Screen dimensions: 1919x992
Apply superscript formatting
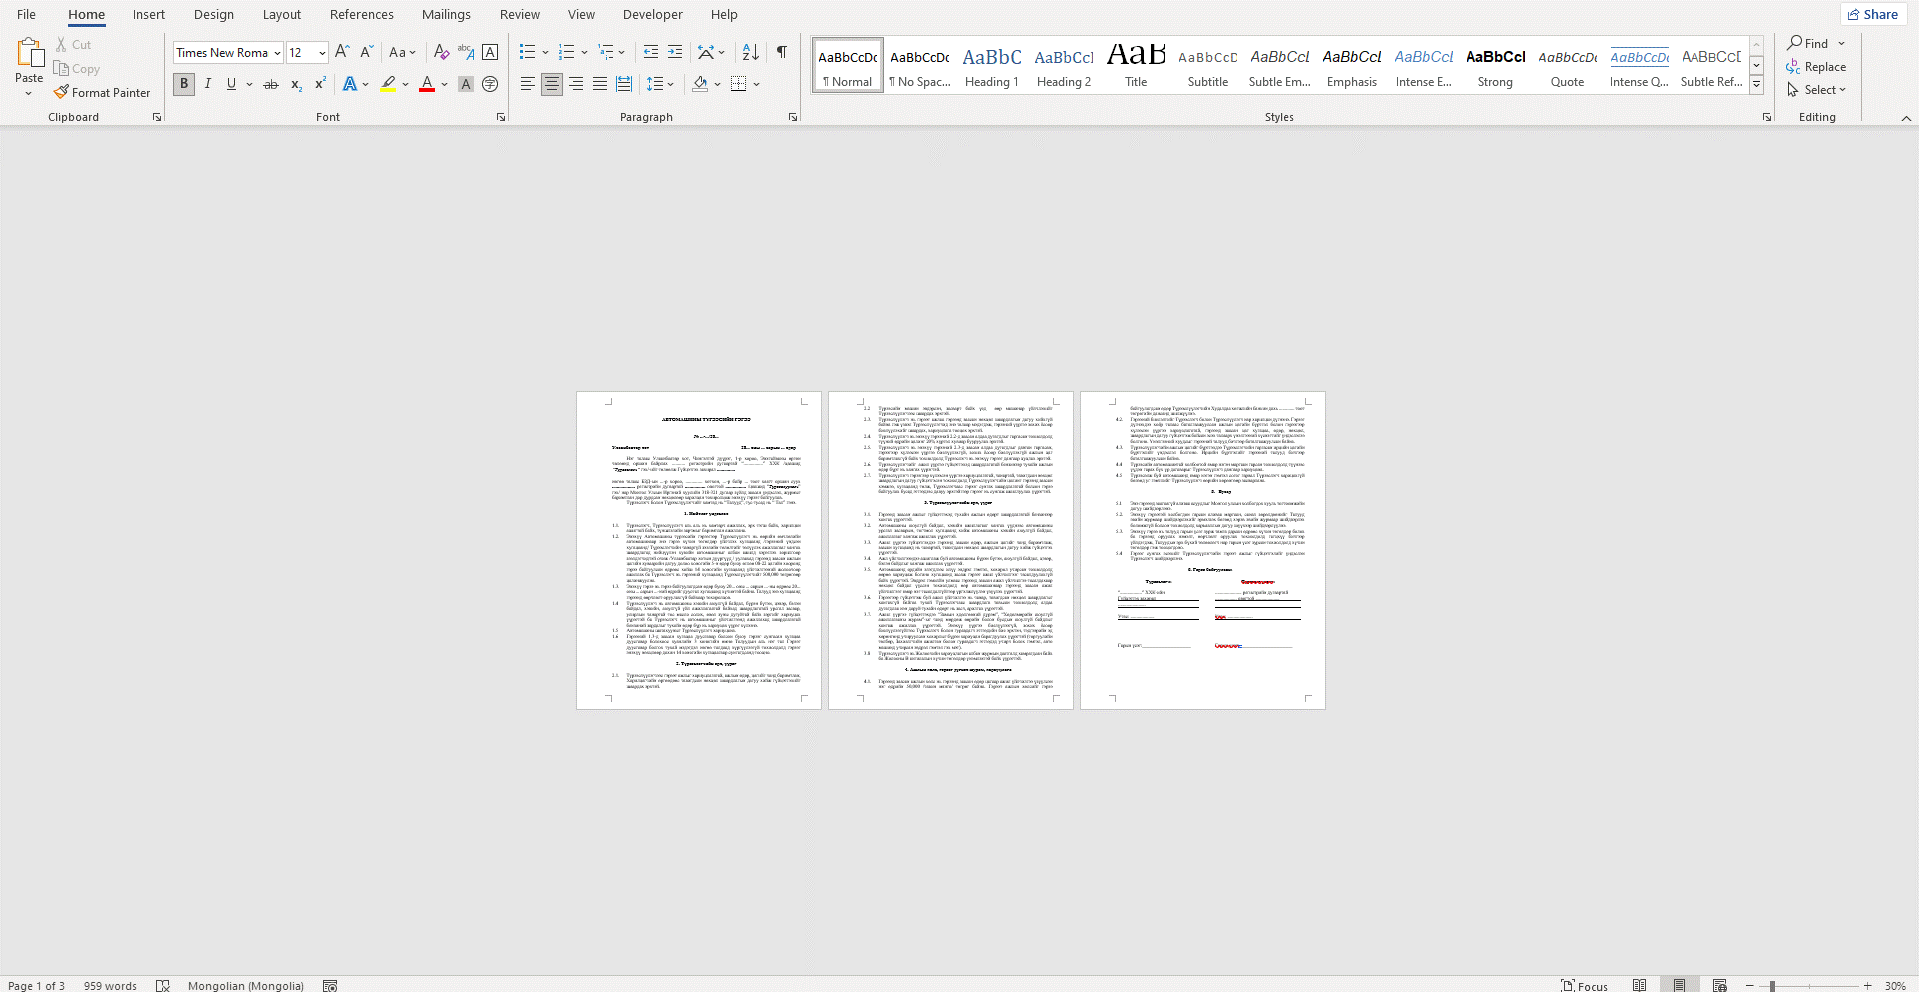[320, 84]
